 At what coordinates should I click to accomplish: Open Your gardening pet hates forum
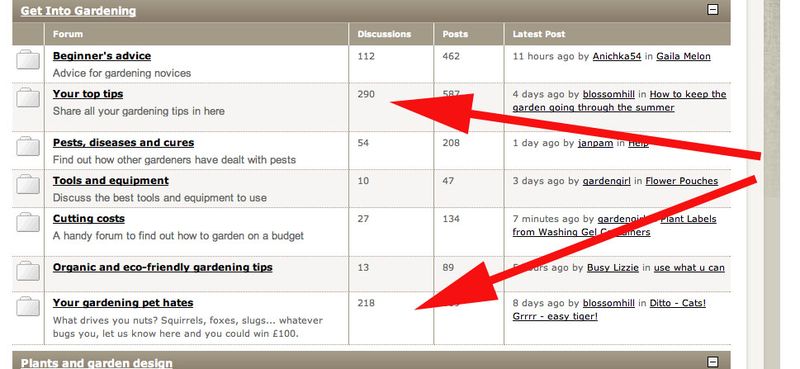123,303
